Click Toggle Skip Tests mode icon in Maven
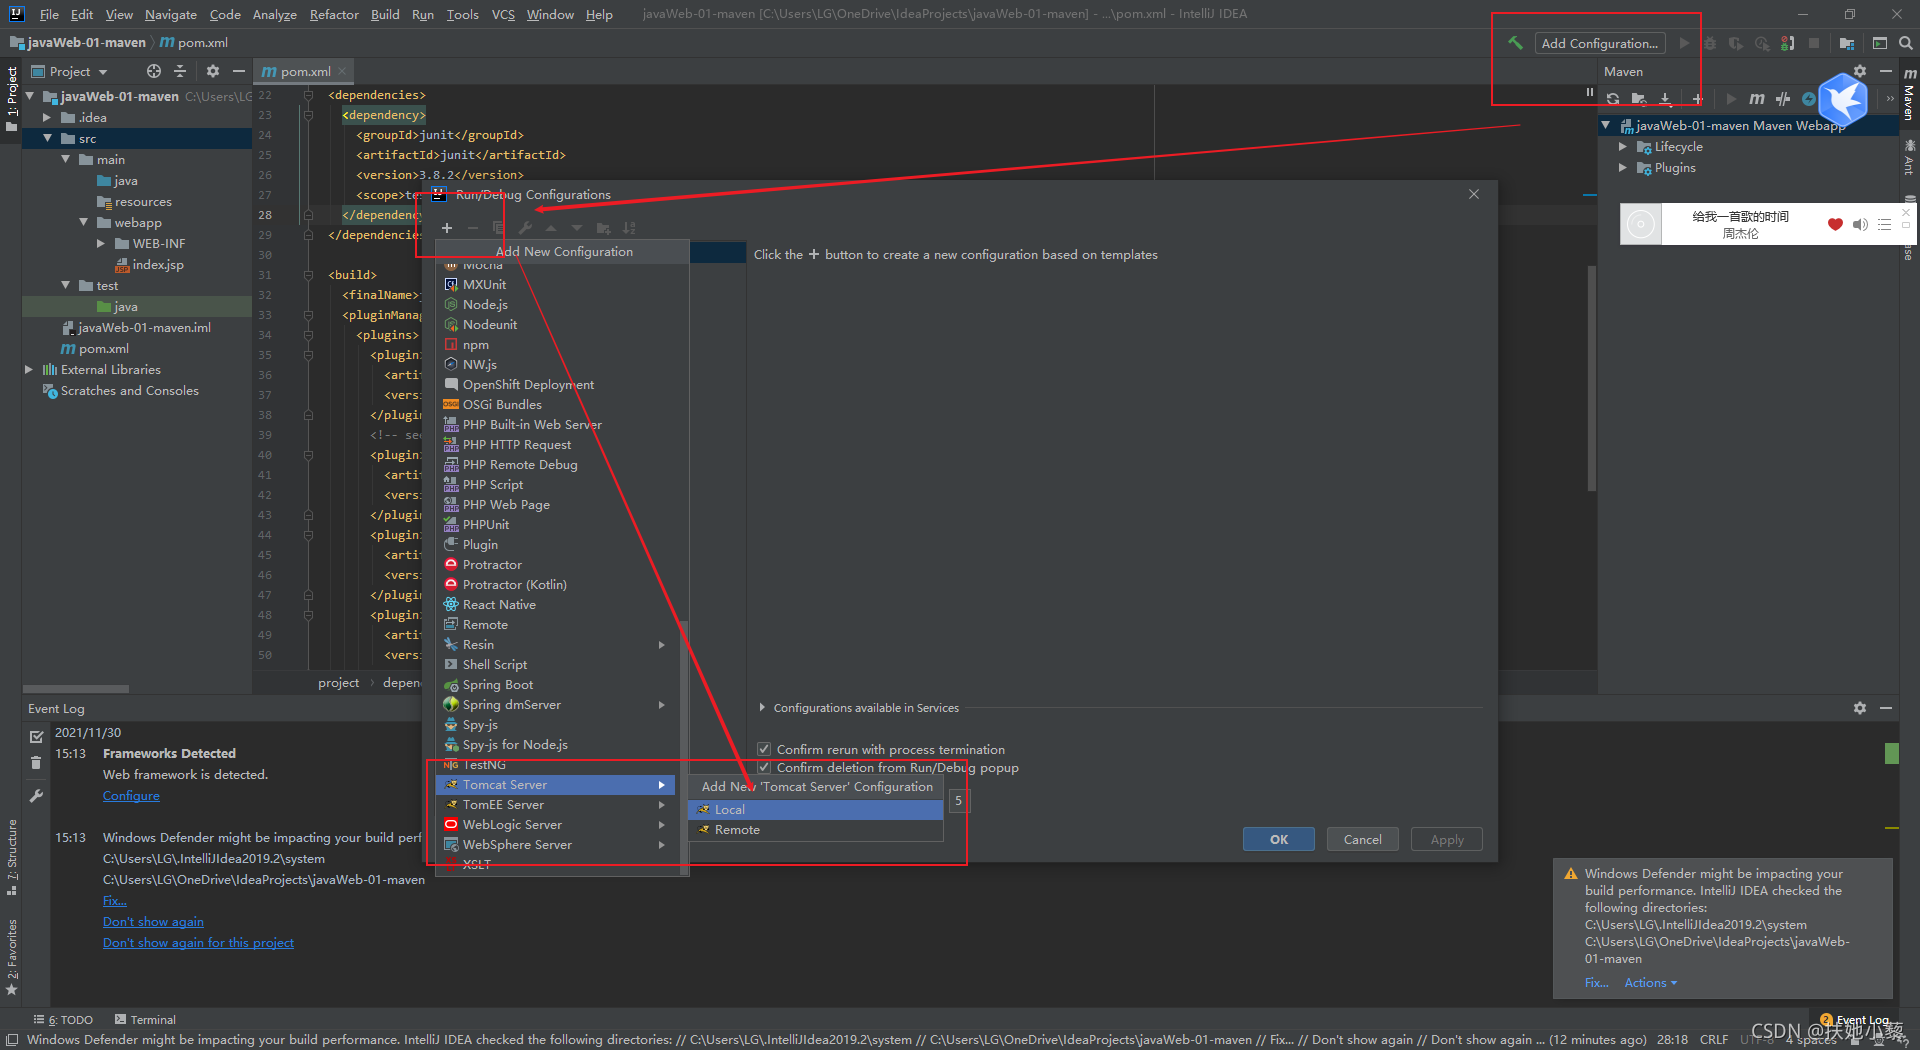The height and width of the screenshot is (1050, 1920). 1783,99
